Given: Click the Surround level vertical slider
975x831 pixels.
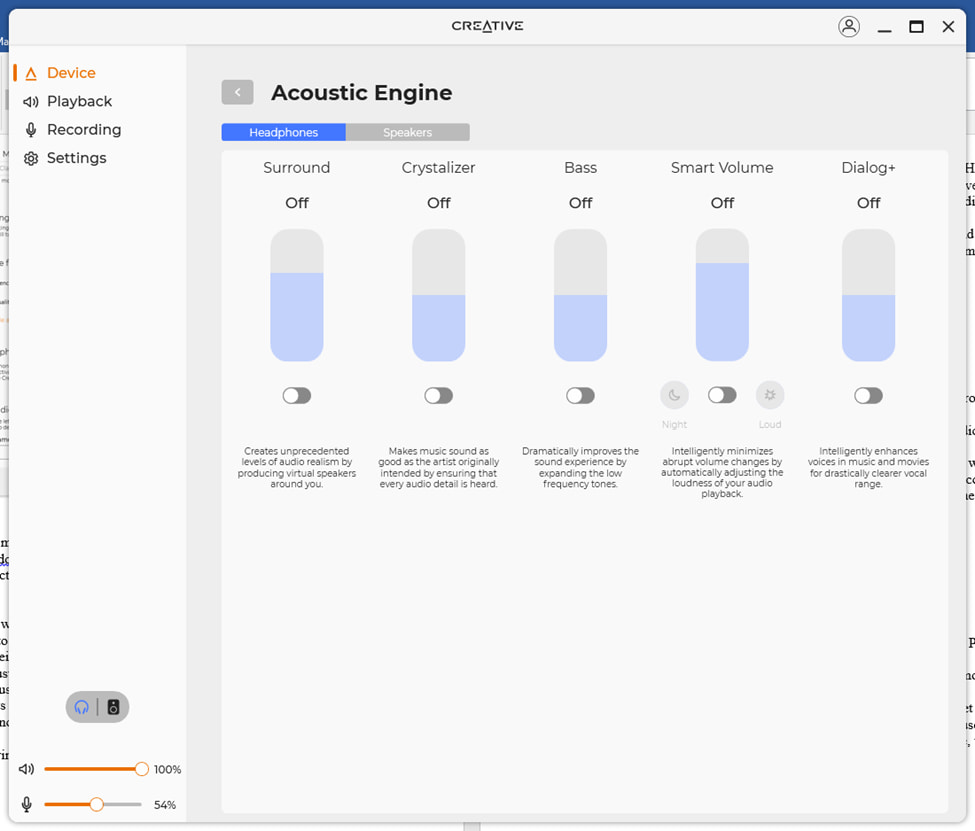Looking at the screenshot, I should point(297,295).
